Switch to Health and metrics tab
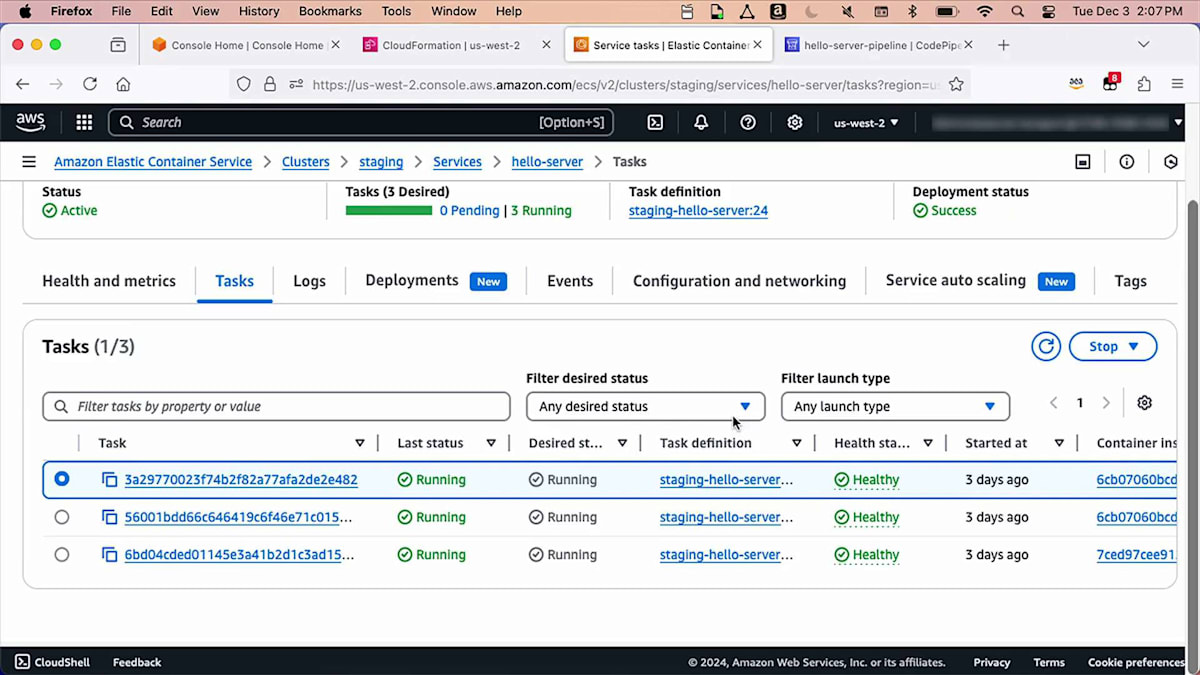The height and width of the screenshot is (675, 1200). pyautogui.click(x=109, y=281)
